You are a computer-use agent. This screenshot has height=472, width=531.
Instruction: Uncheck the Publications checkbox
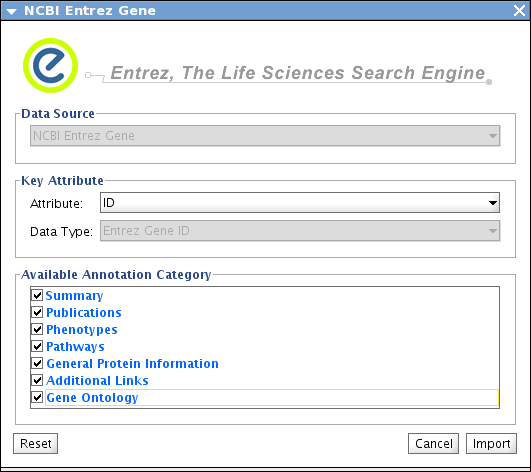37,312
